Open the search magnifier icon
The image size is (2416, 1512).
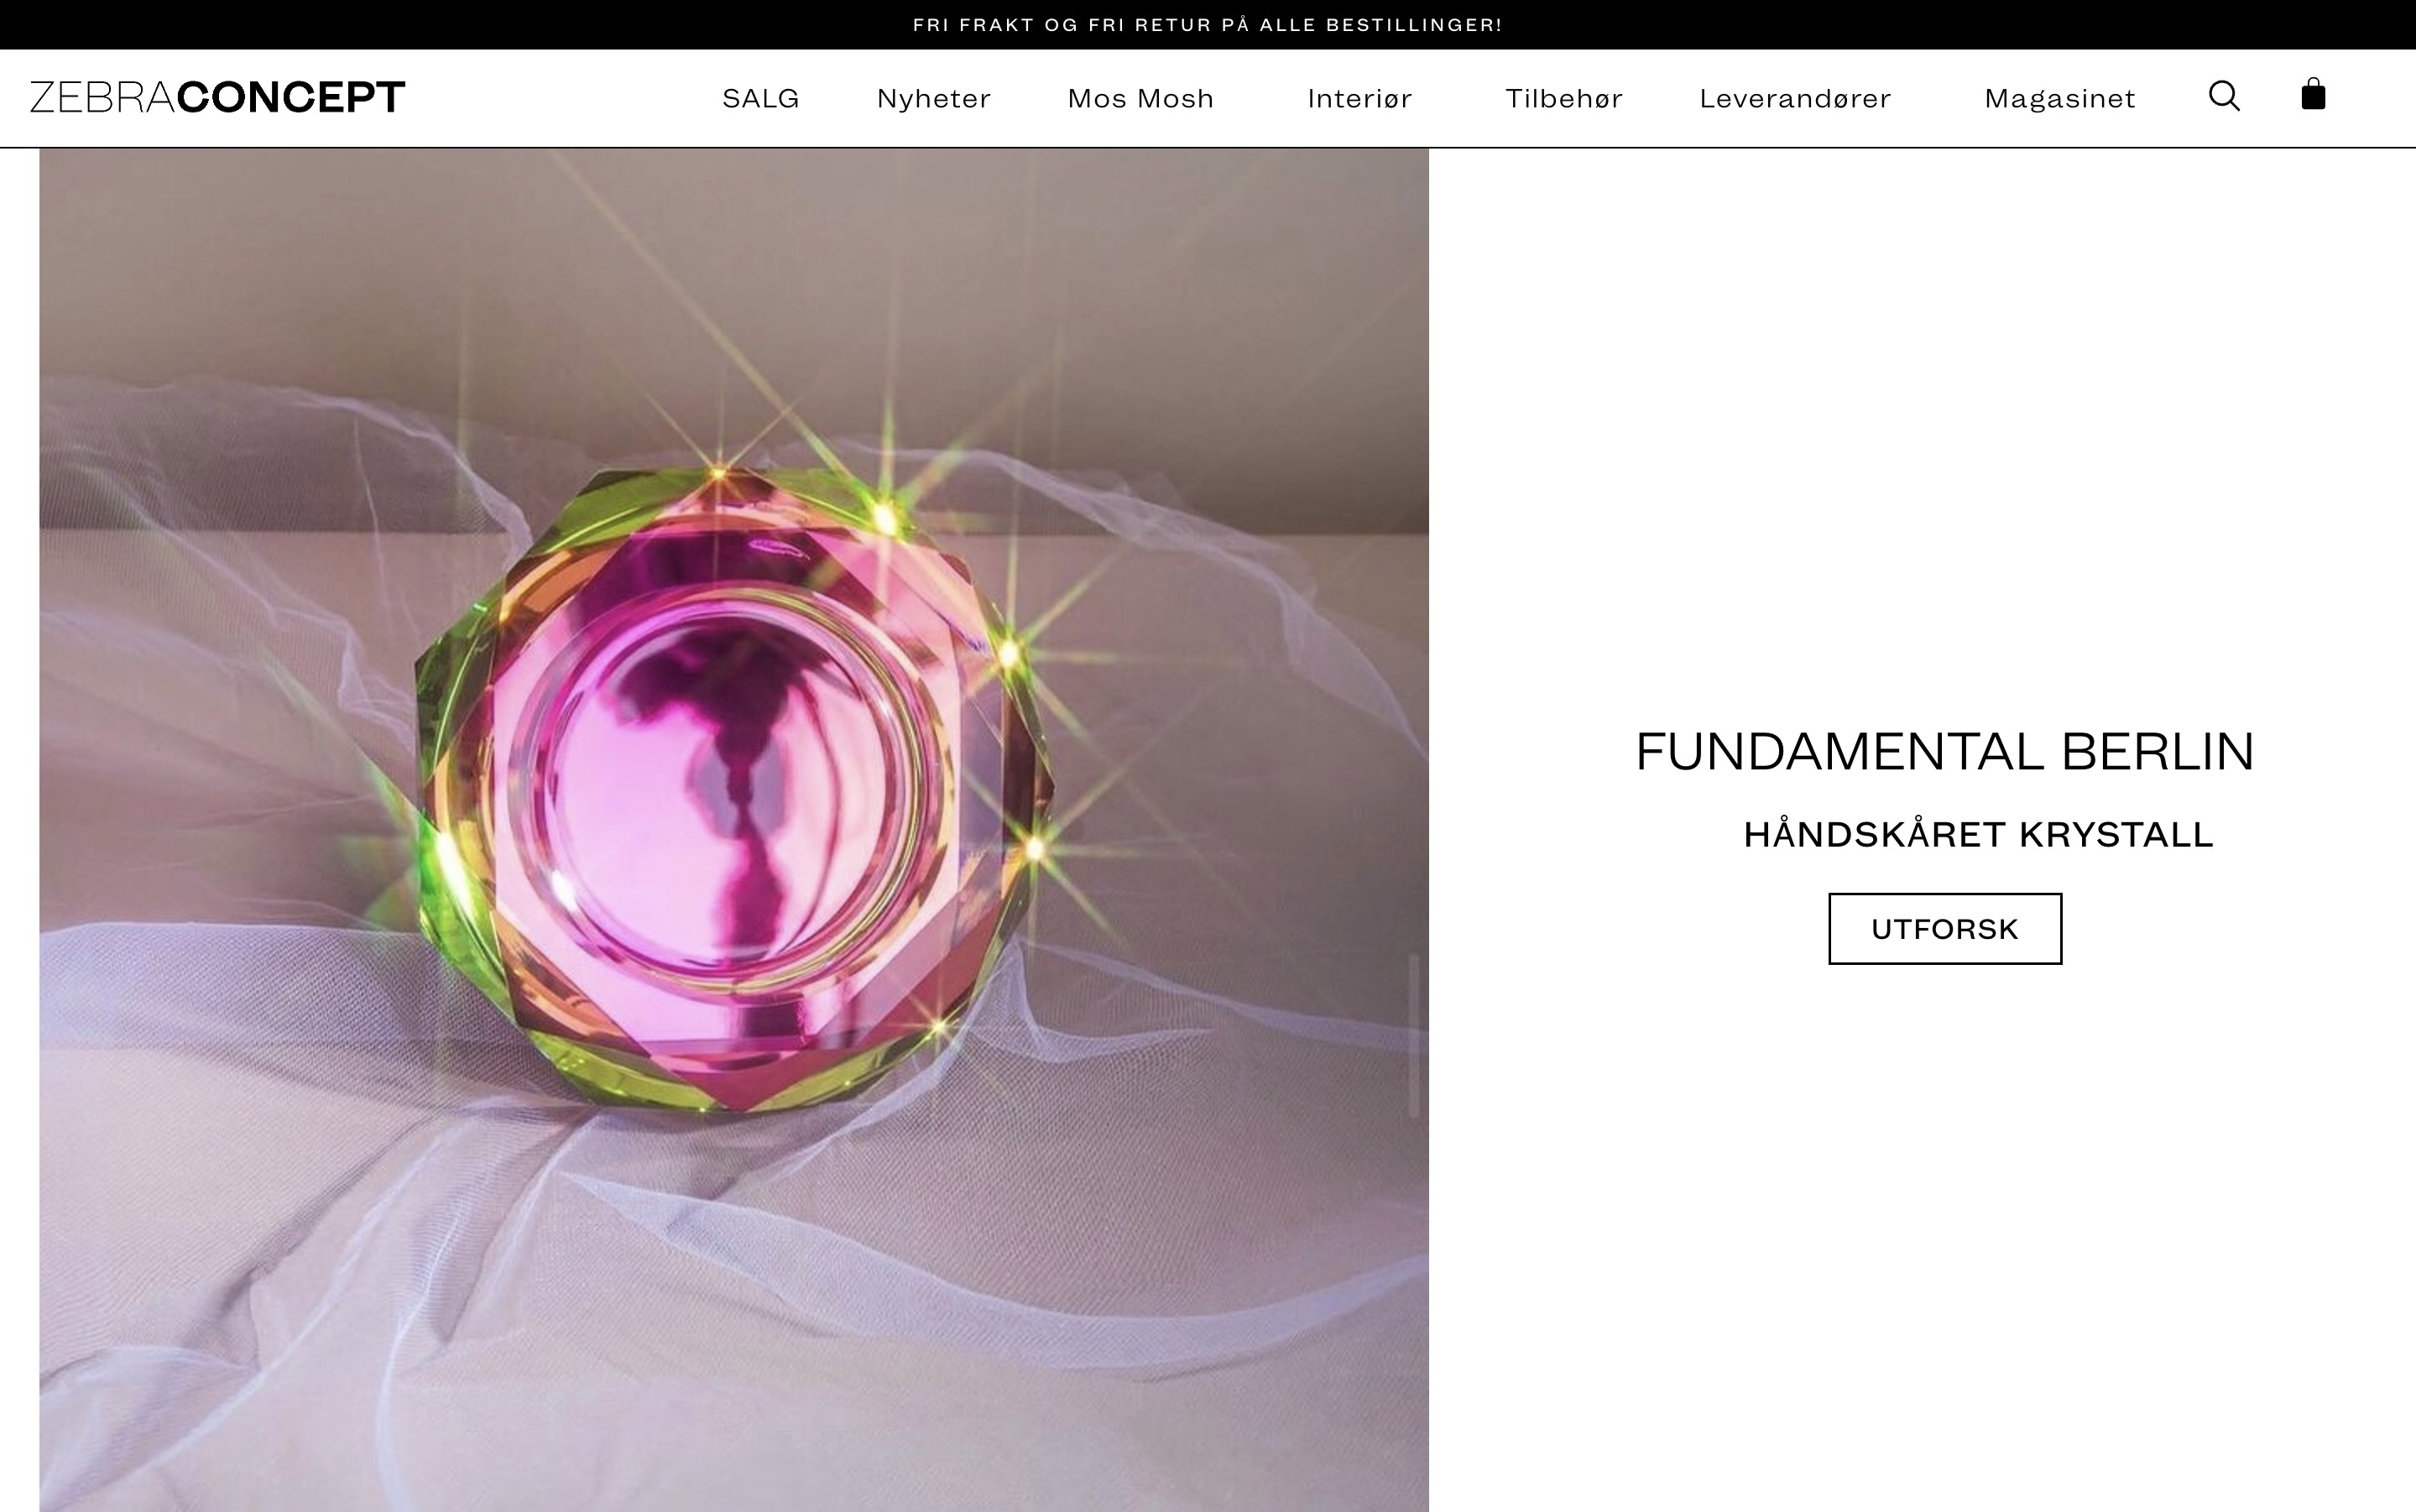click(2224, 96)
